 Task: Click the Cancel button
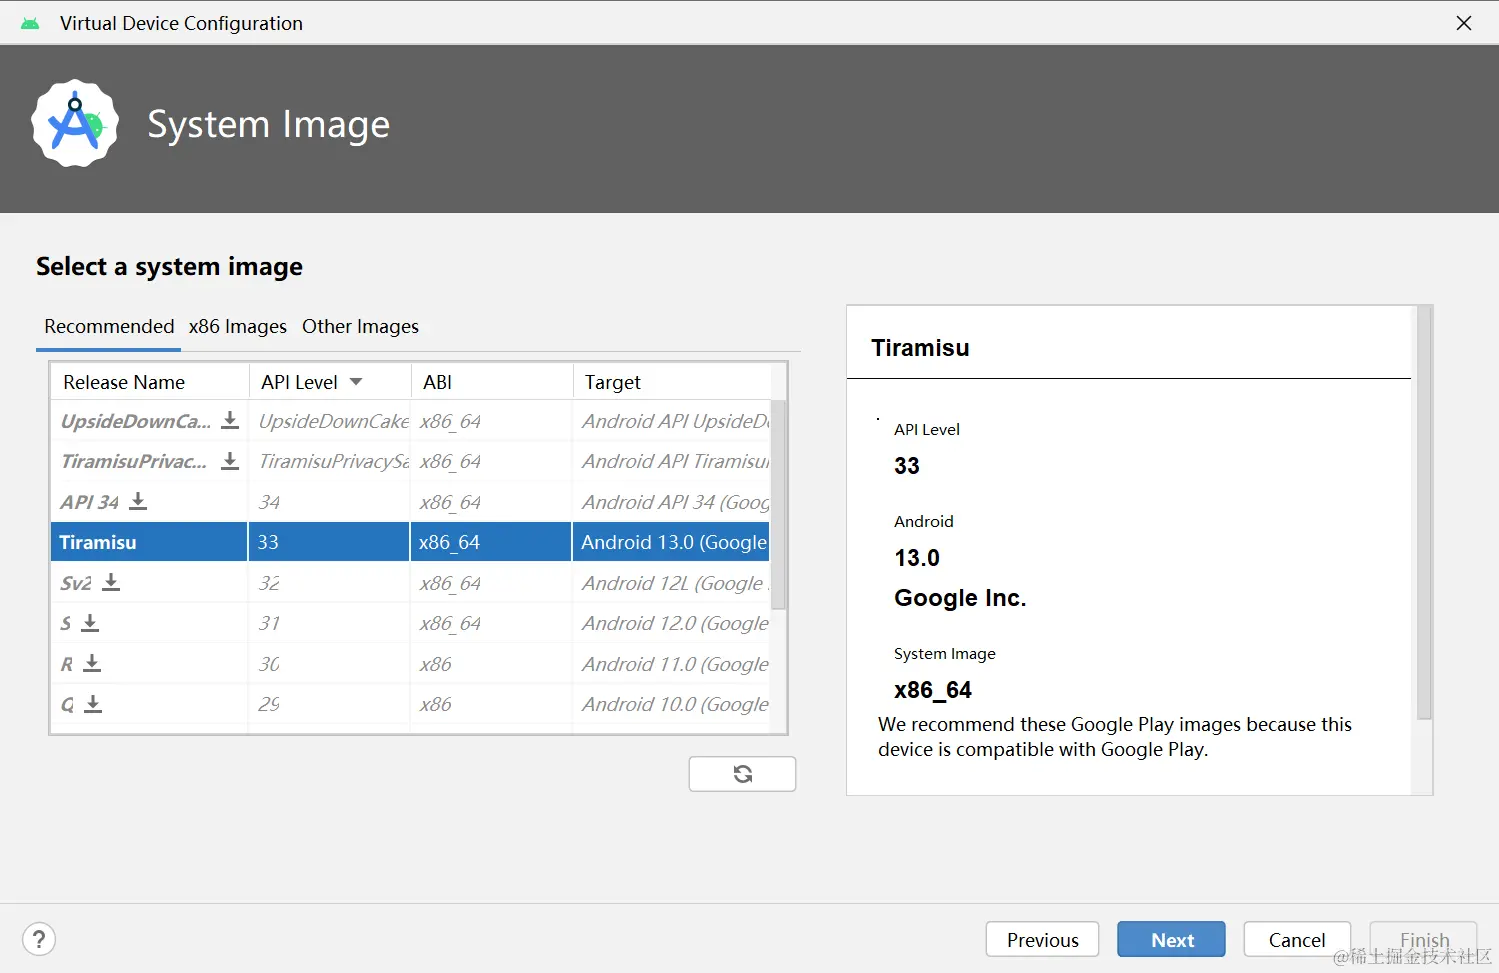click(x=1297, y=940)
